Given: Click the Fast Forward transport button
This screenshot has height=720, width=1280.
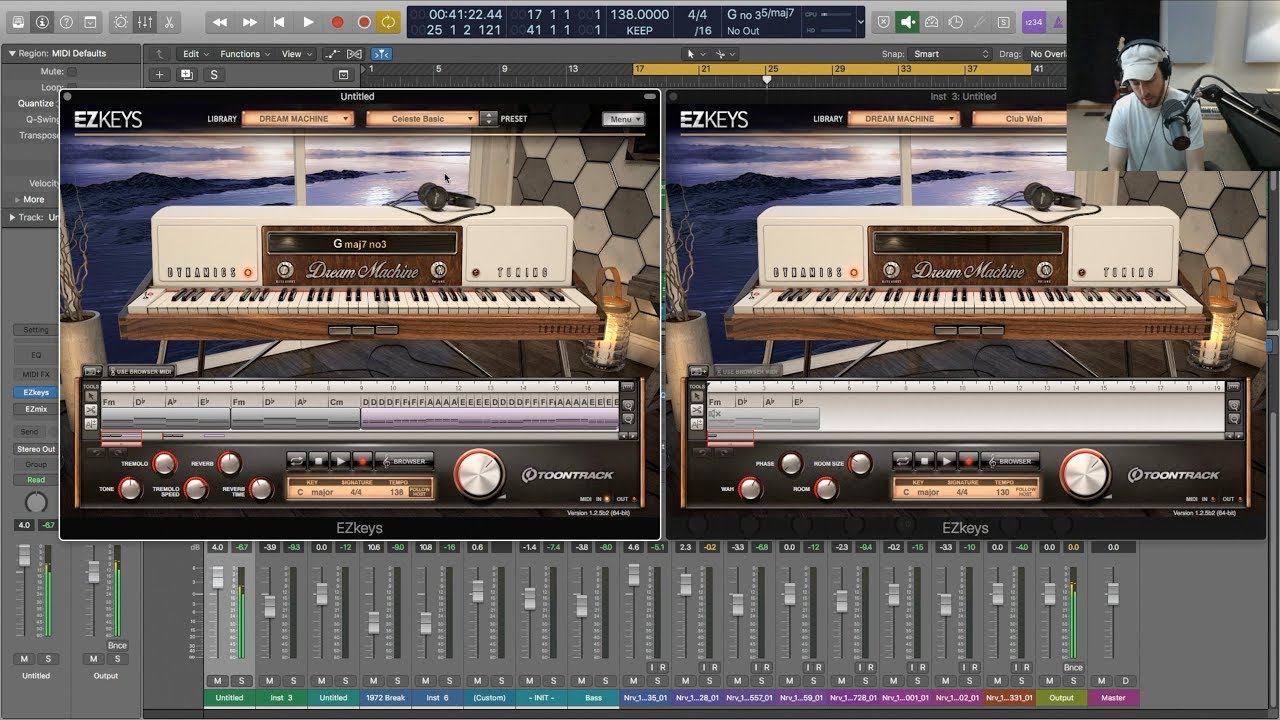Looking at the screenshot, I should pos(250,21).
